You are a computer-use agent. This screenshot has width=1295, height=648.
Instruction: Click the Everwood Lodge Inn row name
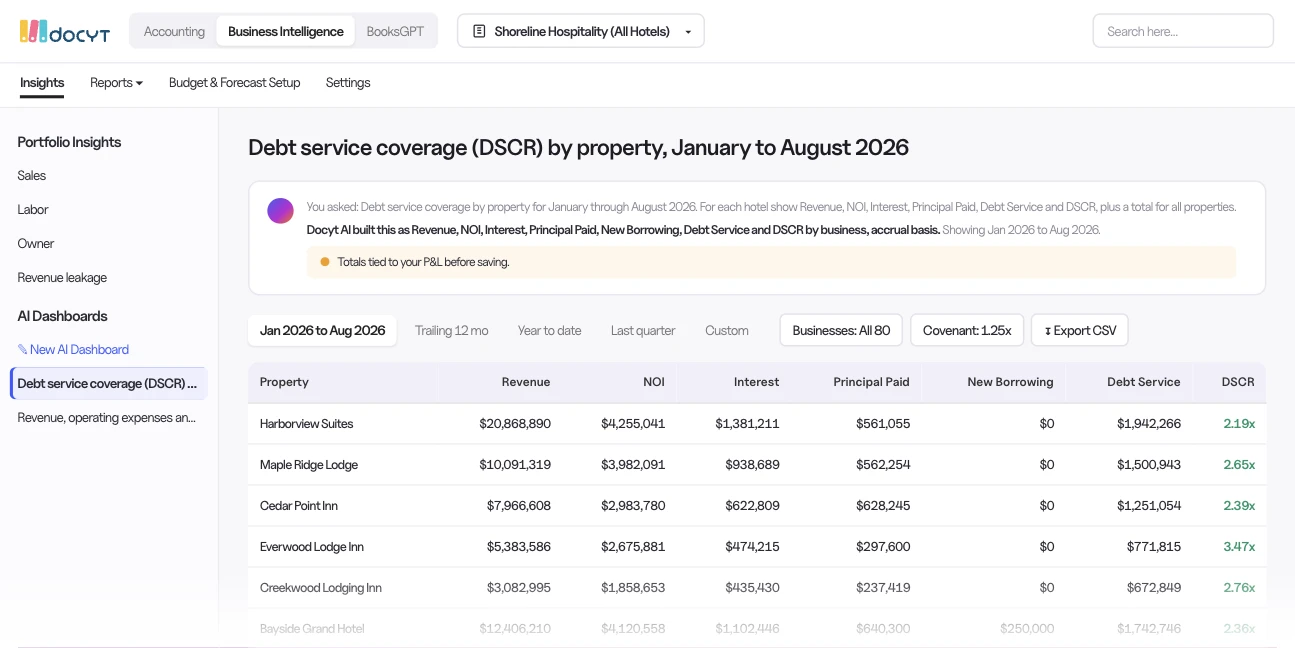pos(312,547)
